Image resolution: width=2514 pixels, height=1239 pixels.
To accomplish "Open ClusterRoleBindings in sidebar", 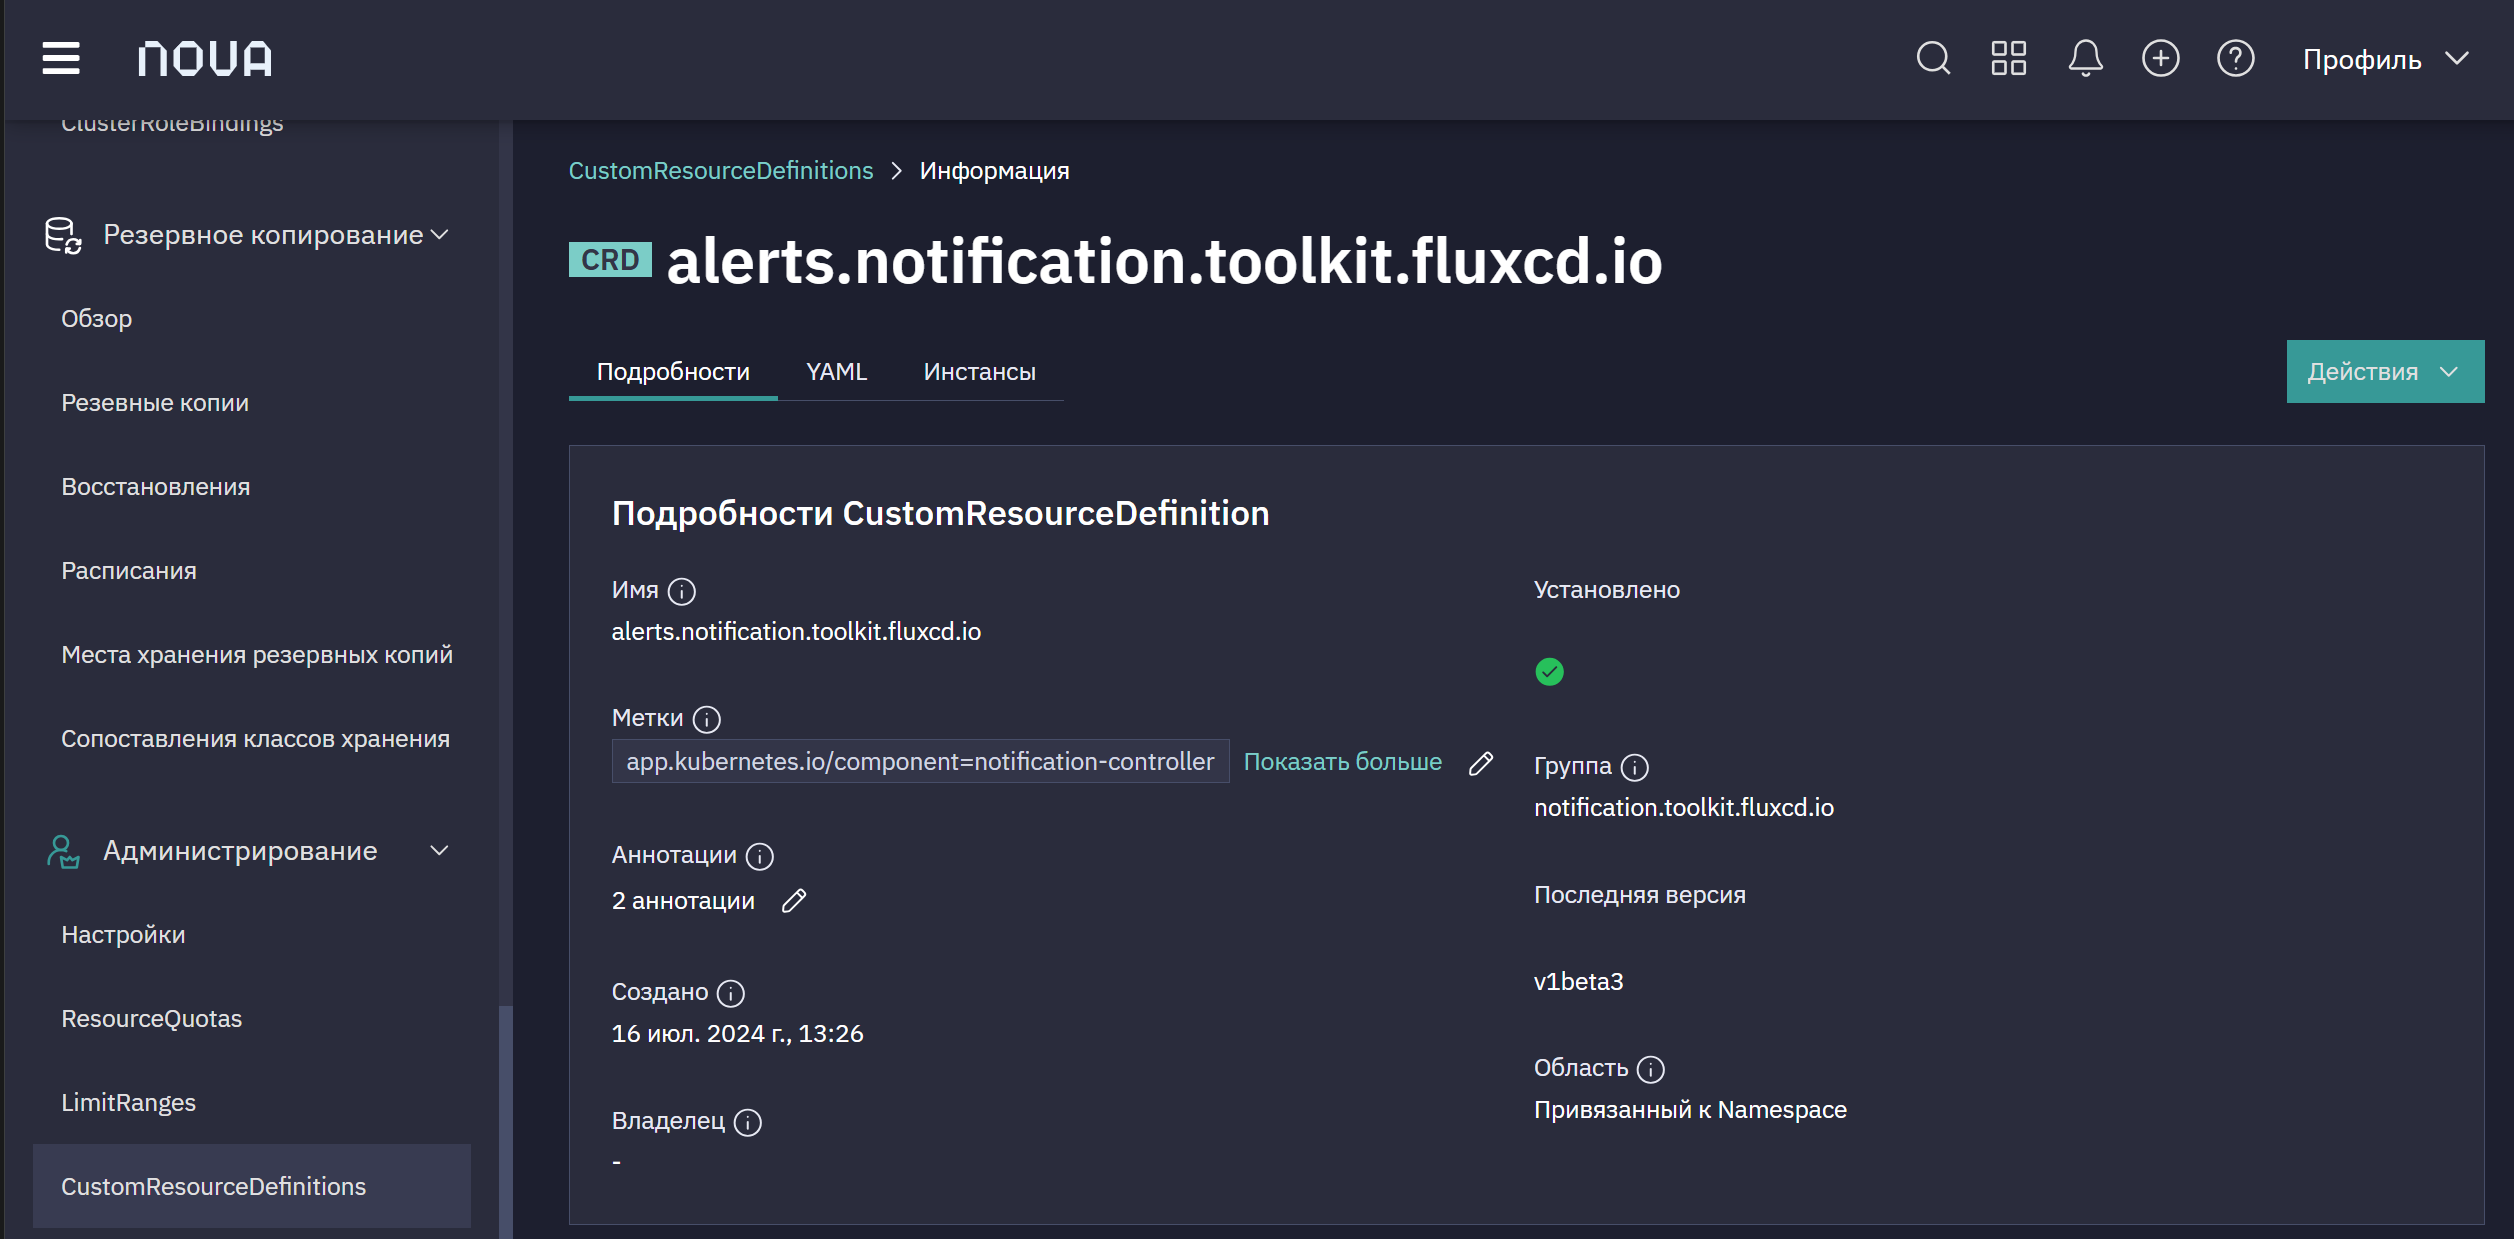I will coord(172,124).
